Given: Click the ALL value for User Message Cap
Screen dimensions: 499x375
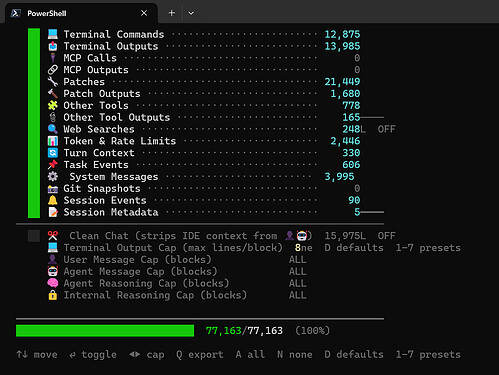Looking at the screenshot, I should pyautogui.click(x=298, y=260).
